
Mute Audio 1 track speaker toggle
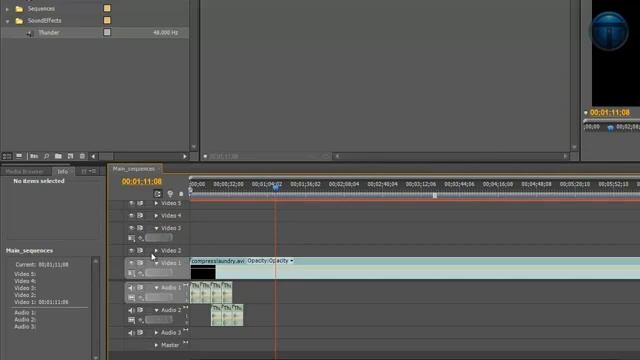[131, 288]
